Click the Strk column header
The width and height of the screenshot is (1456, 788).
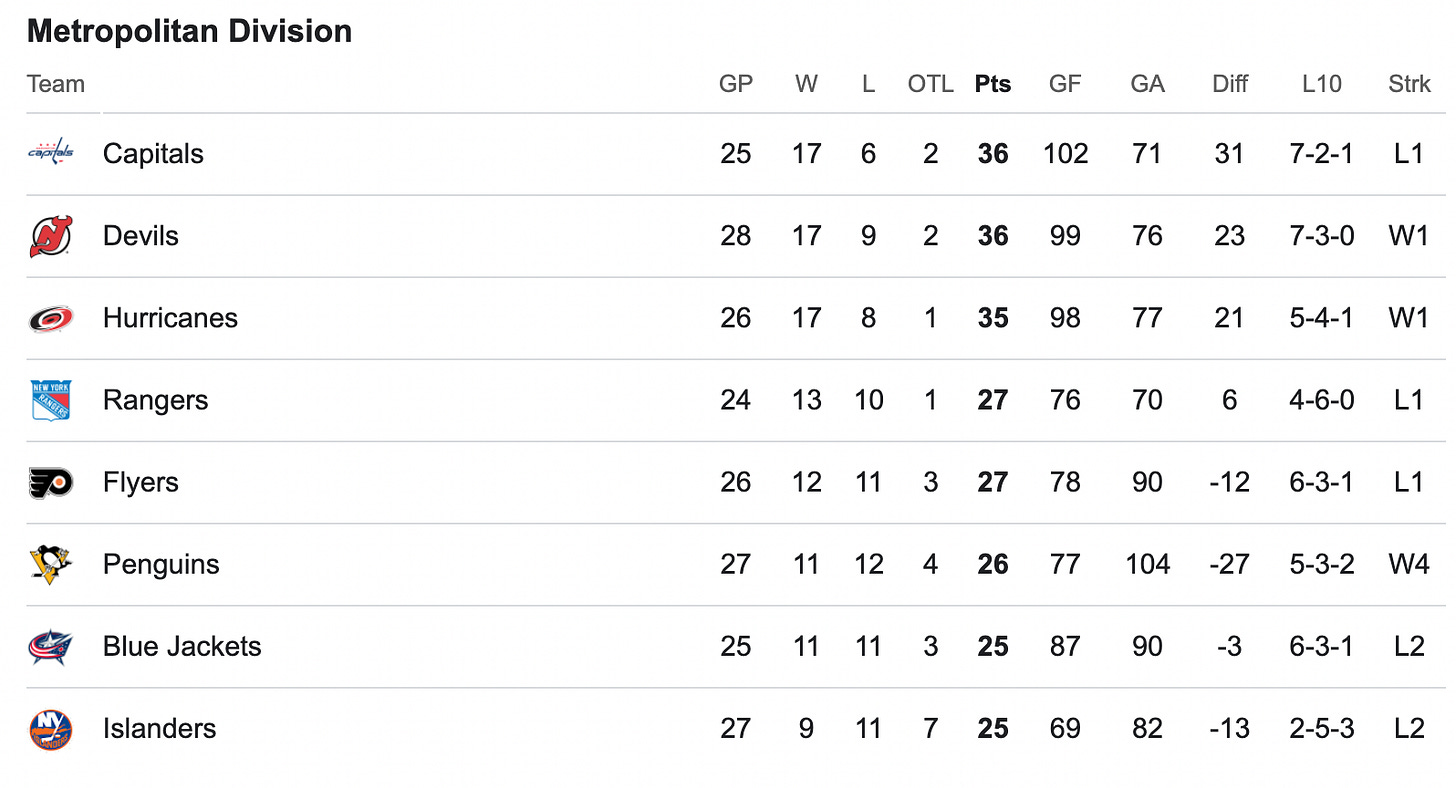[x=1410, y=84]
